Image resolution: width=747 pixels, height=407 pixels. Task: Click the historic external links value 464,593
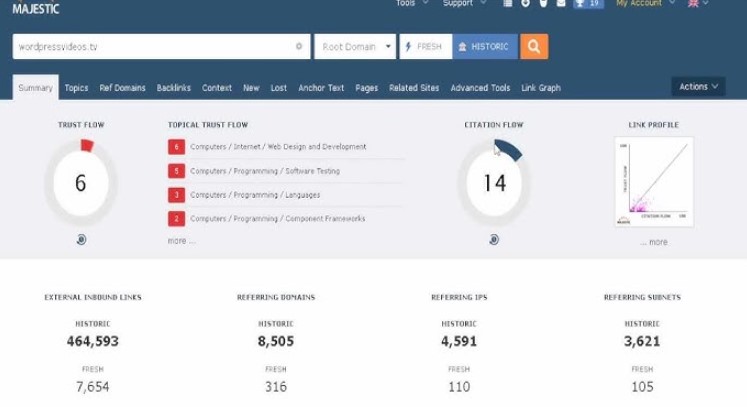[x=93, y=341]
